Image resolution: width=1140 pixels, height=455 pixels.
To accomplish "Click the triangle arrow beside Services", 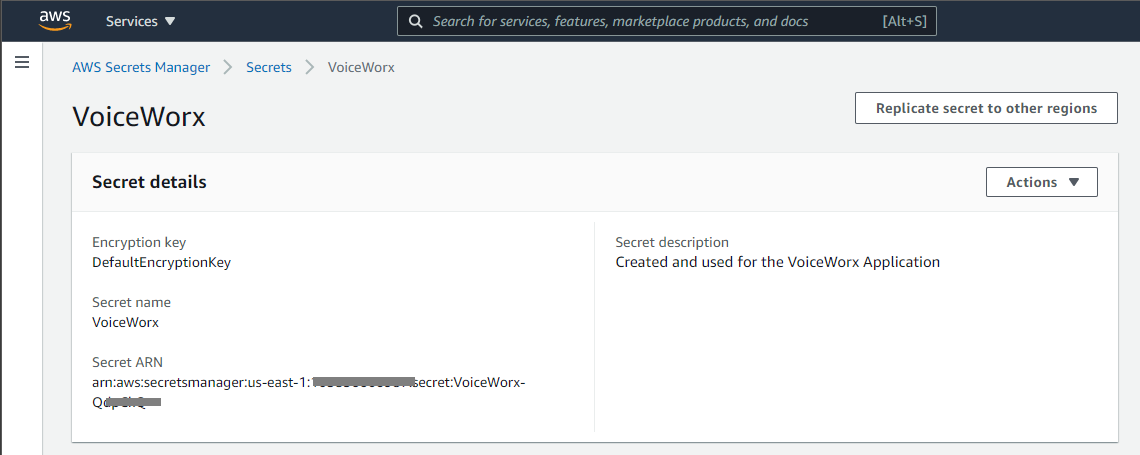I will (x=169, y=21).
